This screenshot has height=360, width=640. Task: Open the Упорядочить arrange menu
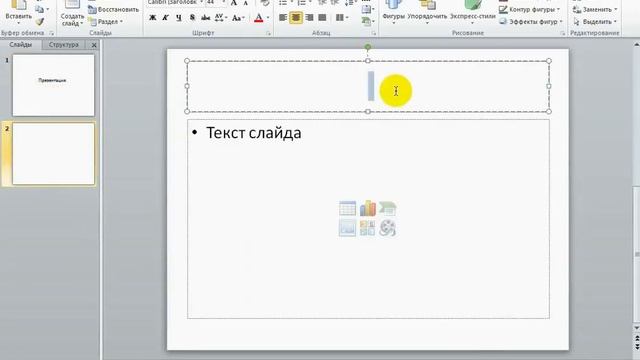427,12
